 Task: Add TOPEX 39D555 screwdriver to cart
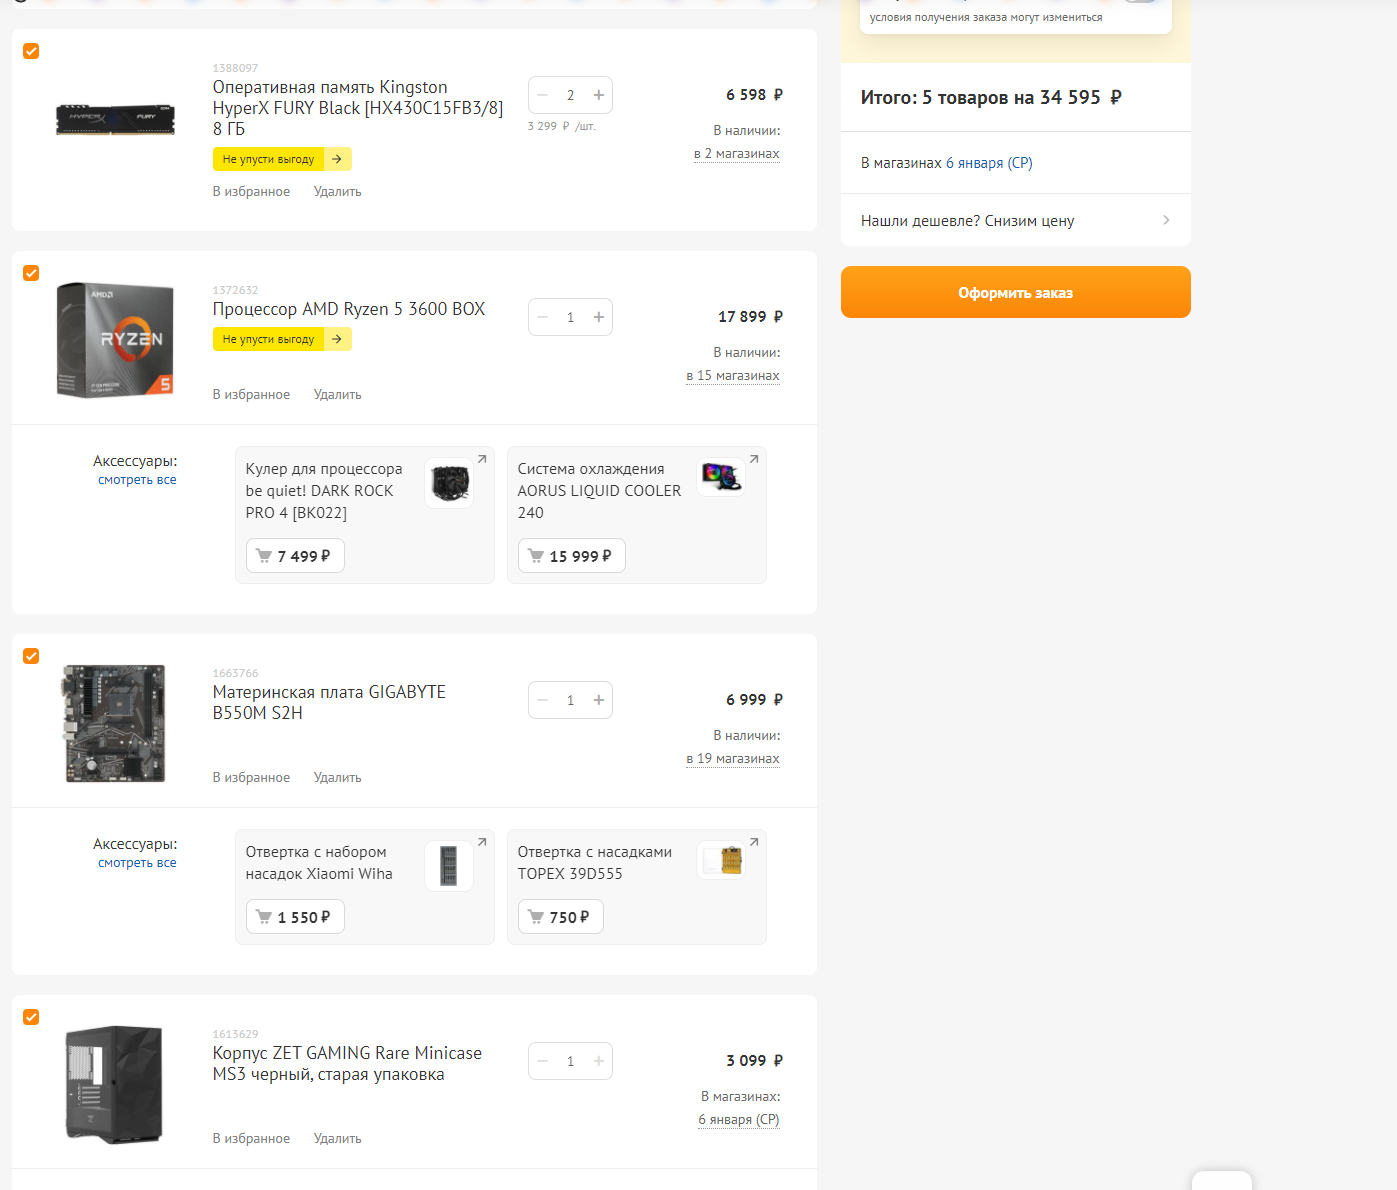point(560,917)
